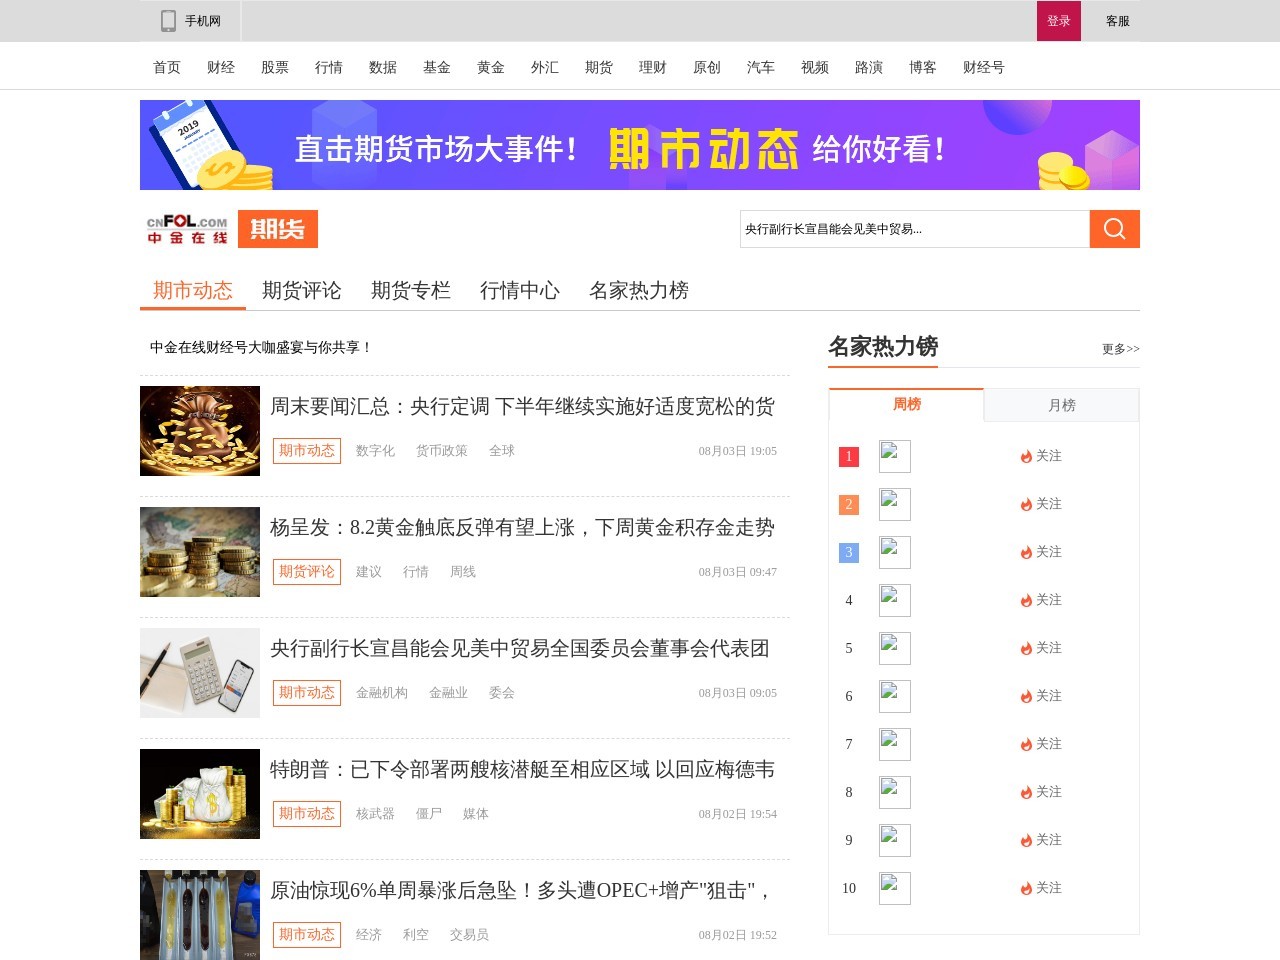
Task: Click inside the search input field
Action: [x=910, y=228]
